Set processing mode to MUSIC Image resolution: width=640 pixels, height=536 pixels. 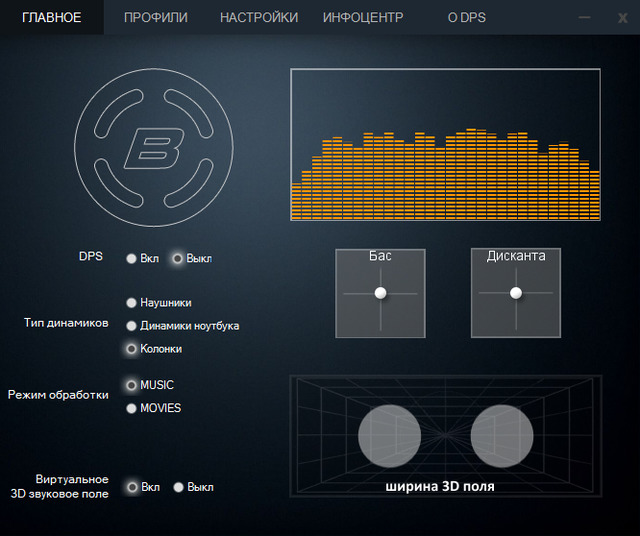click(x=132, y=385)
